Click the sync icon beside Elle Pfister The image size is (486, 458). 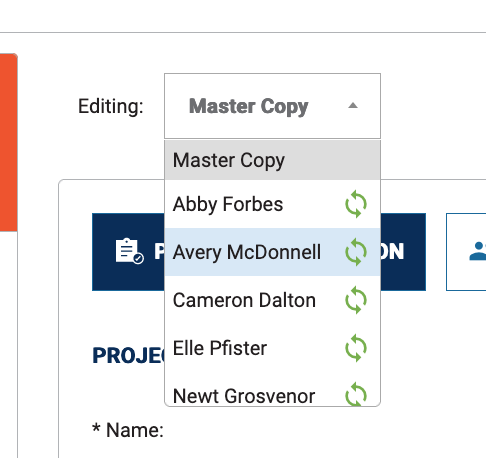coord(356,348)
